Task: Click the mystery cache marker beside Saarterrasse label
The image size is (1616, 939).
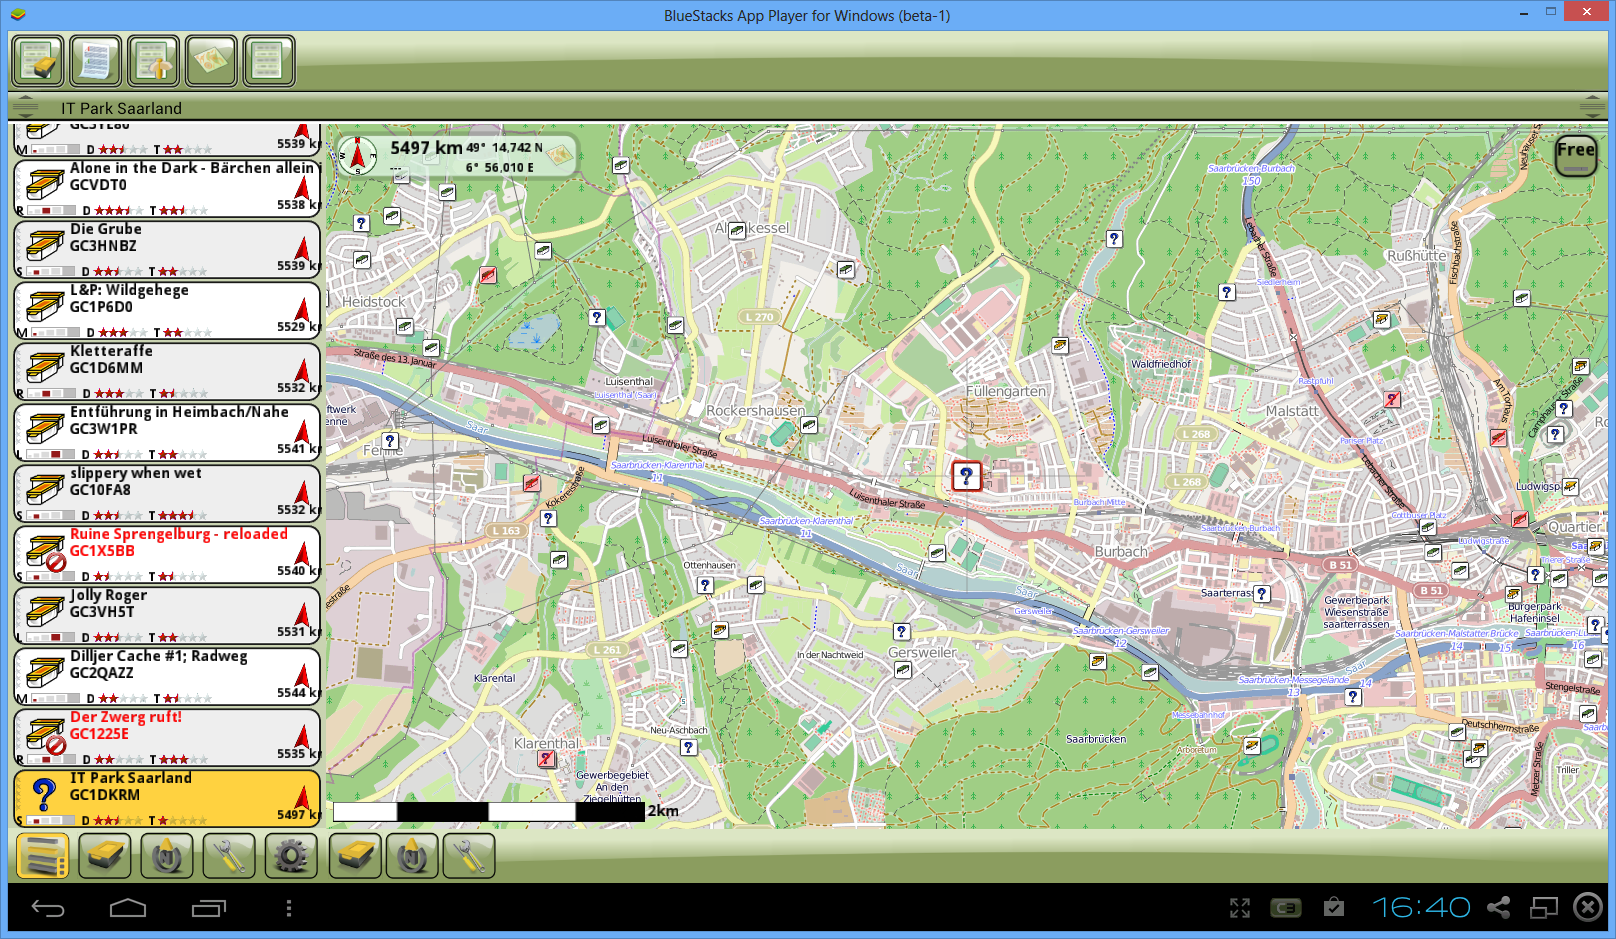Action: coord(1262,594)
